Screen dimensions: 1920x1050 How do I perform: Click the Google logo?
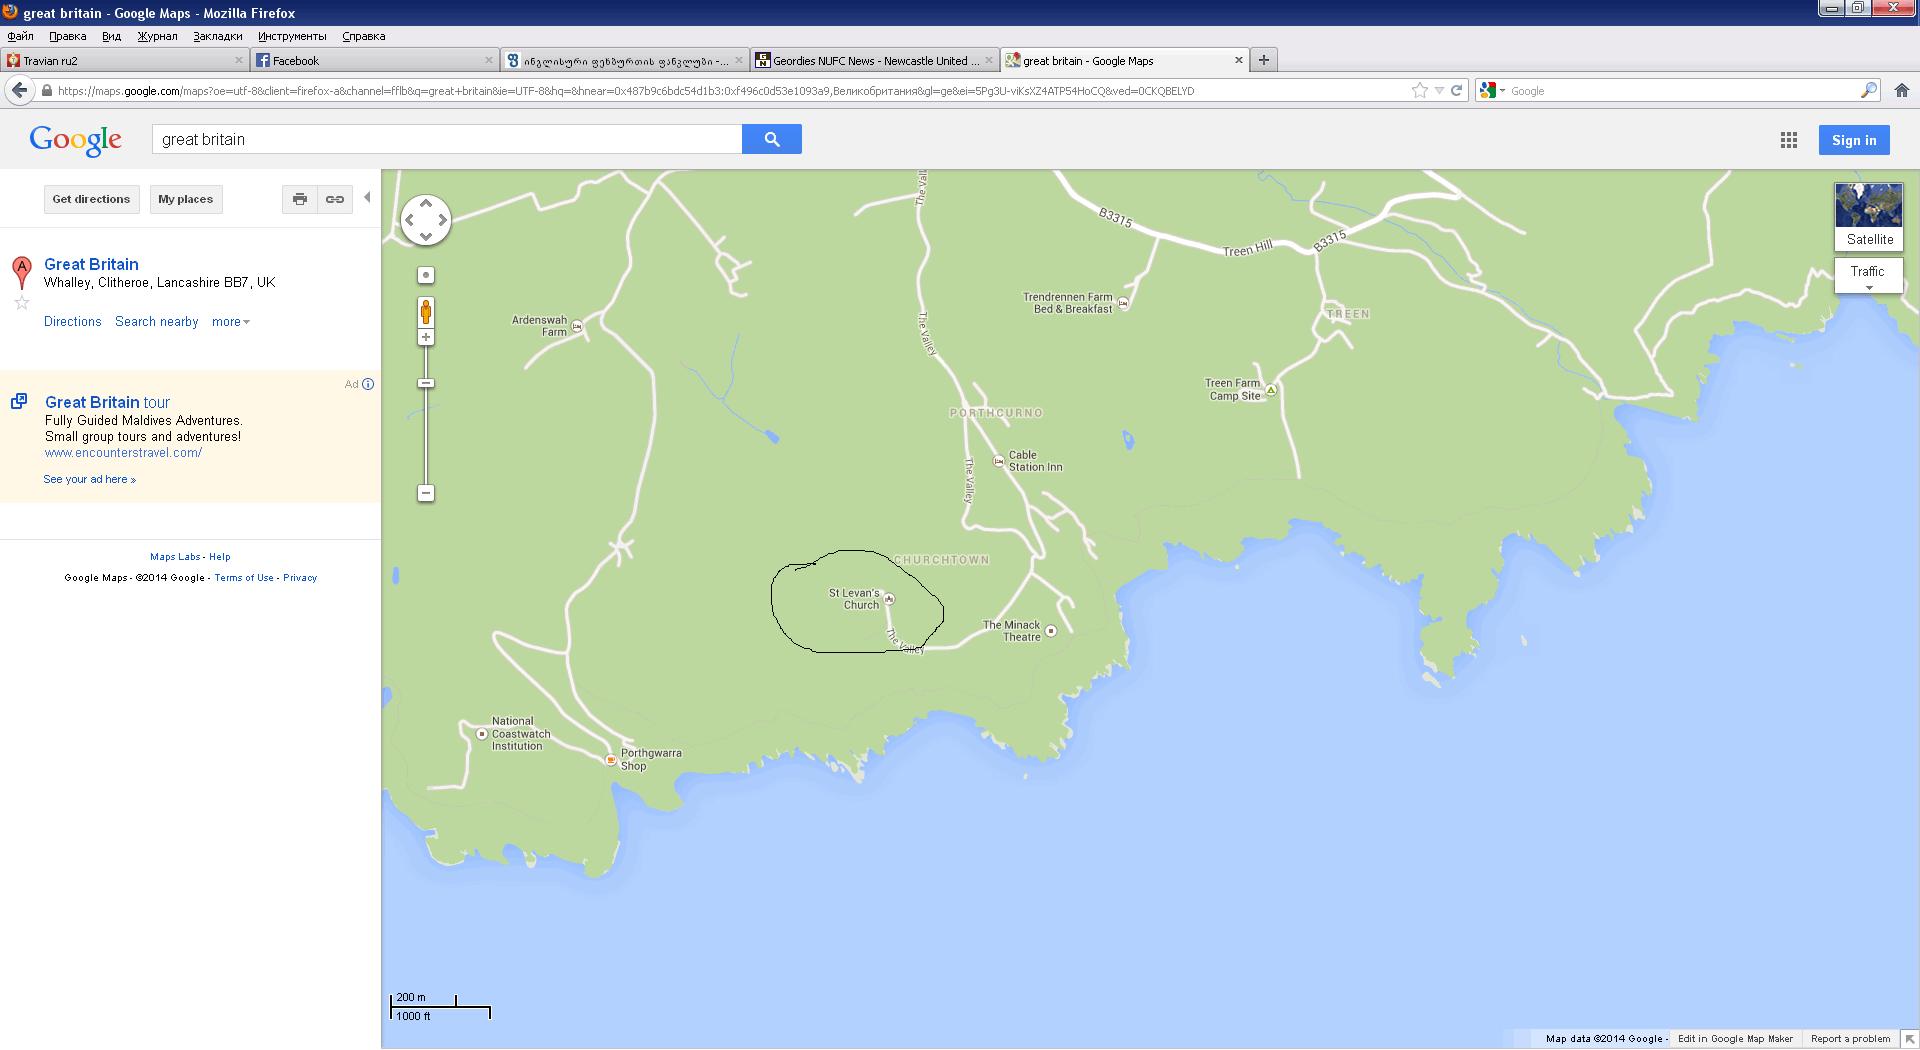click(x=76, y=140)
